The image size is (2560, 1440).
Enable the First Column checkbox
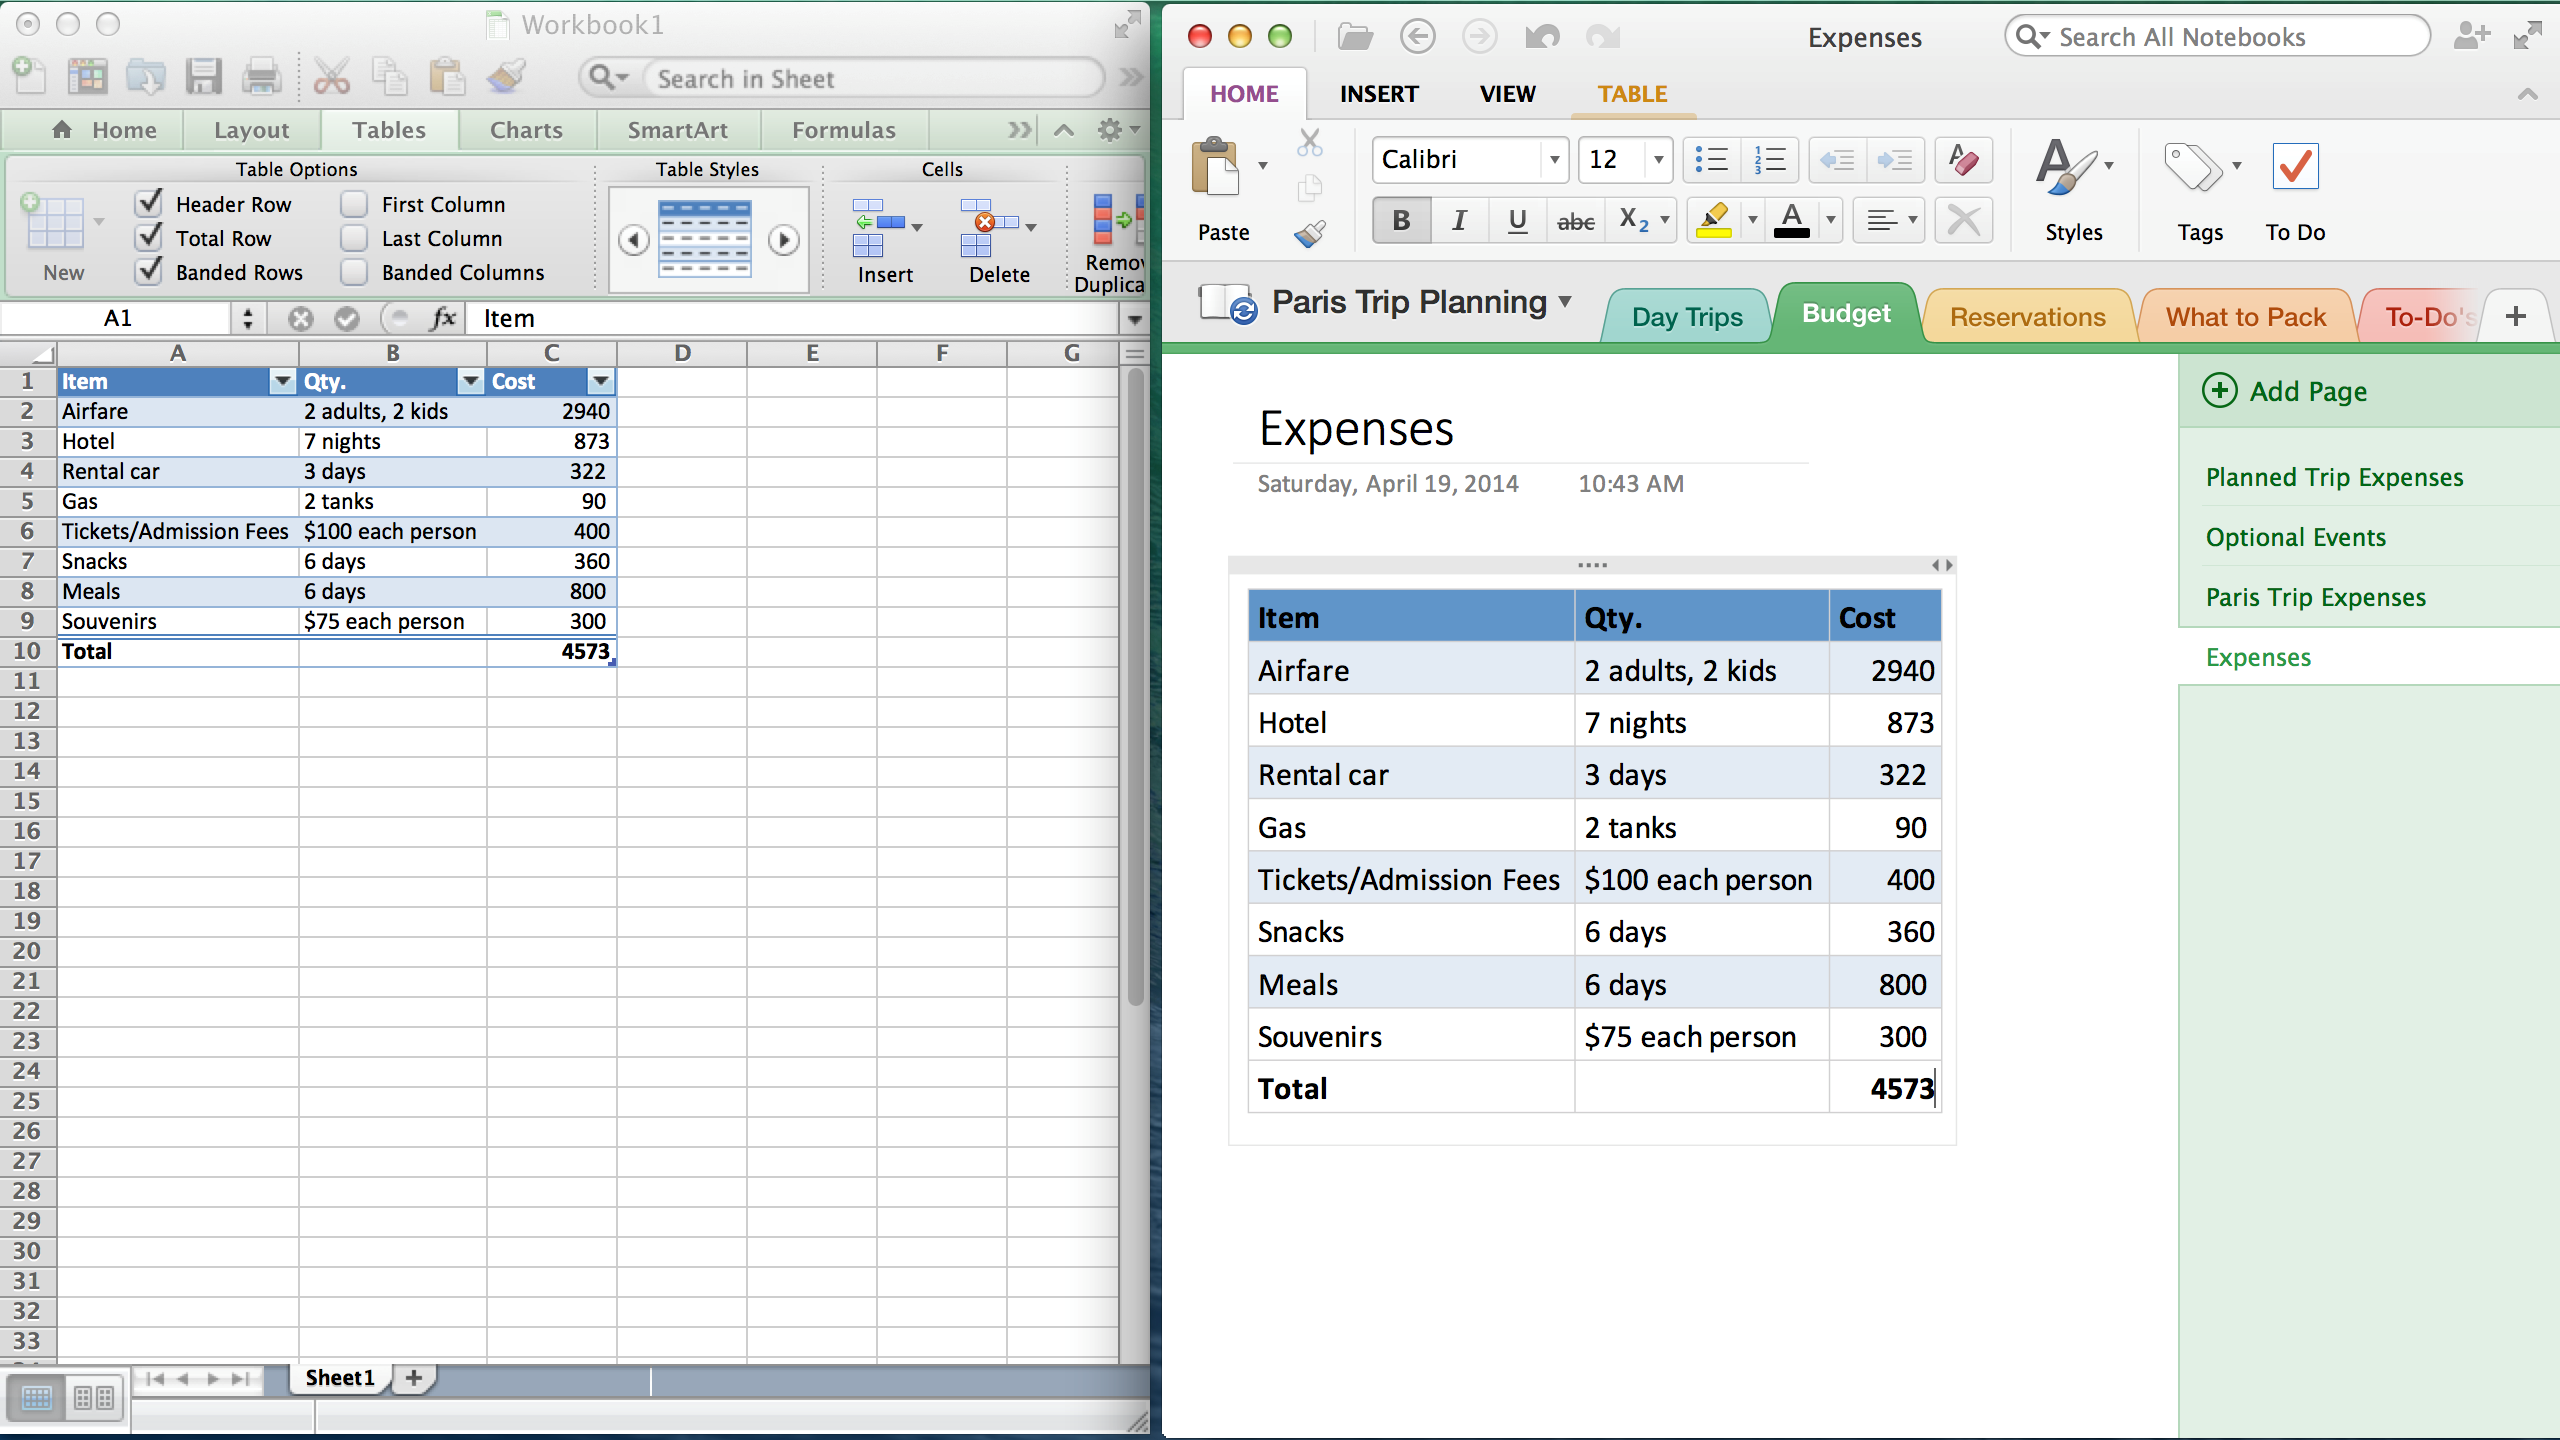[354, 204]
